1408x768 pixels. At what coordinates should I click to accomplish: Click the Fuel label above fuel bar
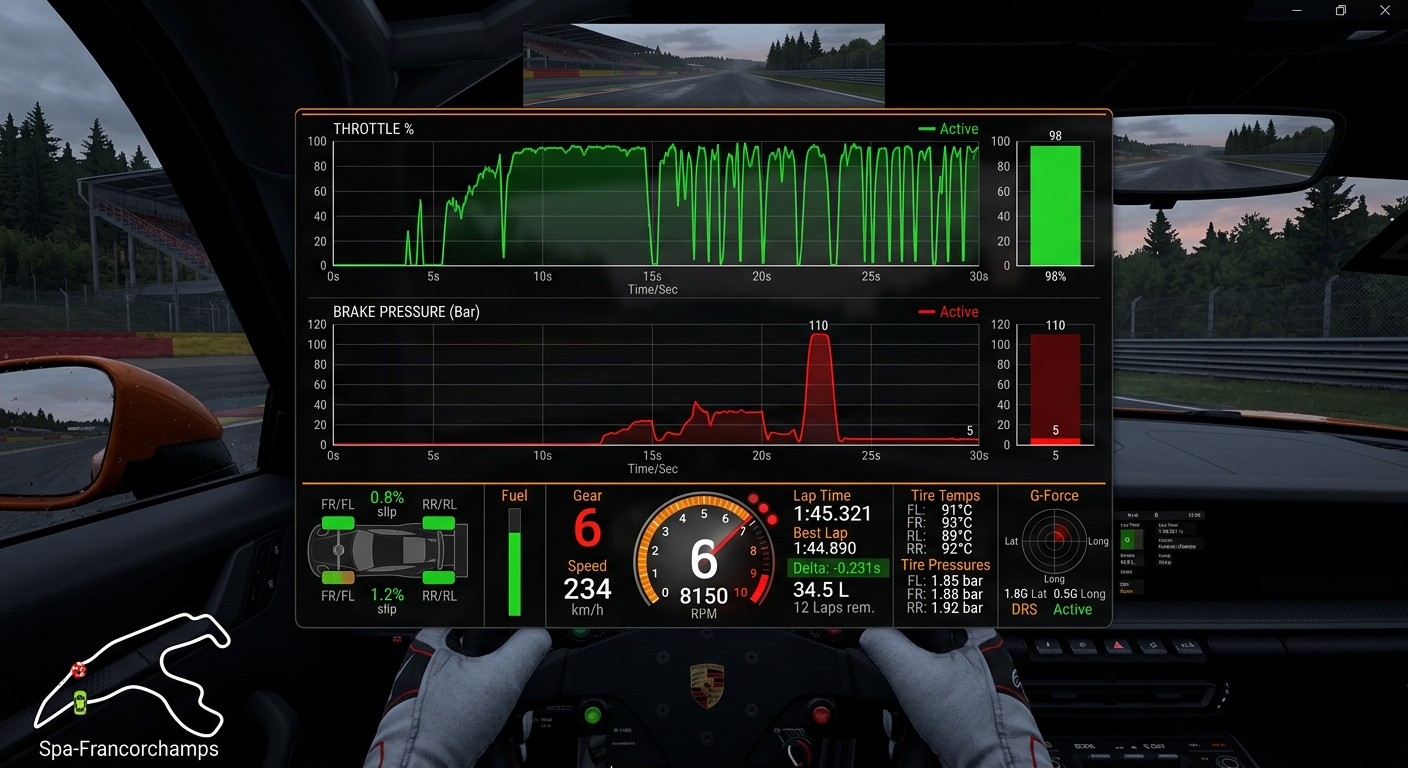coord(514,496)
